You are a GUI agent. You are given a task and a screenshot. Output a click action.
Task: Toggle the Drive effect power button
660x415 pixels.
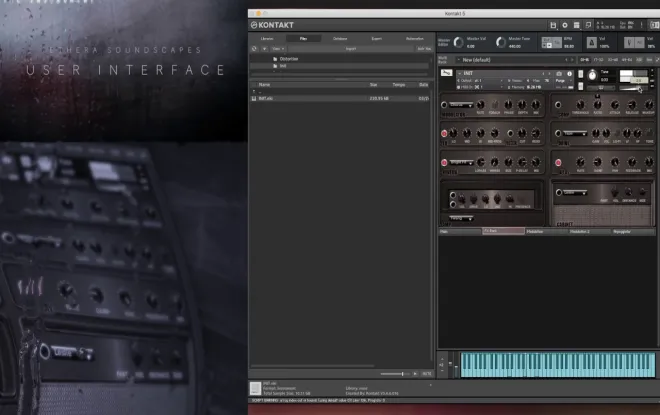[x=558, y=134]
